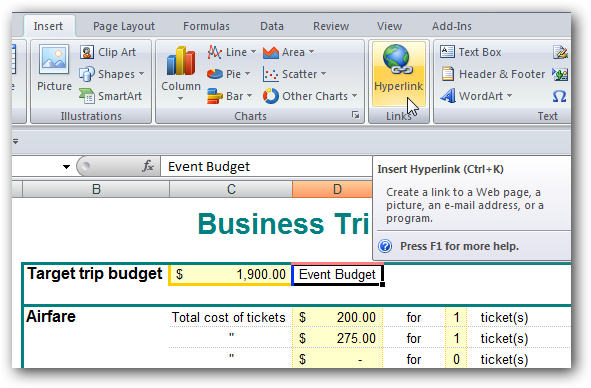Insert a Picture from file
The height and width of the screenshot is (388, 591).
tap(54, 68)
